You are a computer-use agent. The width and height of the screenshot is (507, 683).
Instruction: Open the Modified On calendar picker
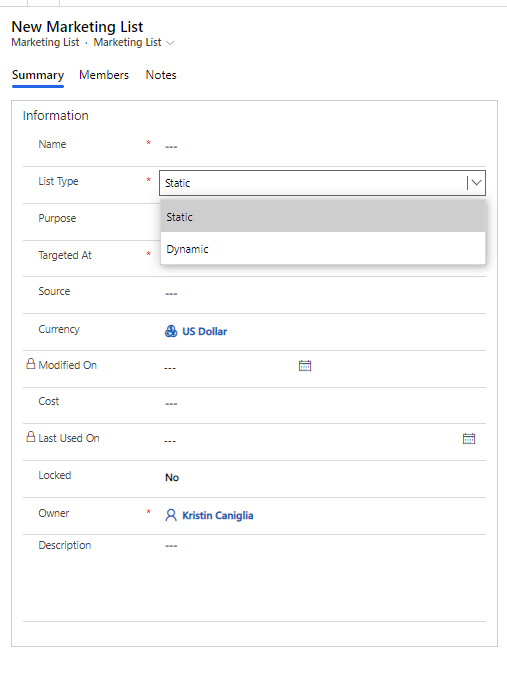(x=305, y=366)
